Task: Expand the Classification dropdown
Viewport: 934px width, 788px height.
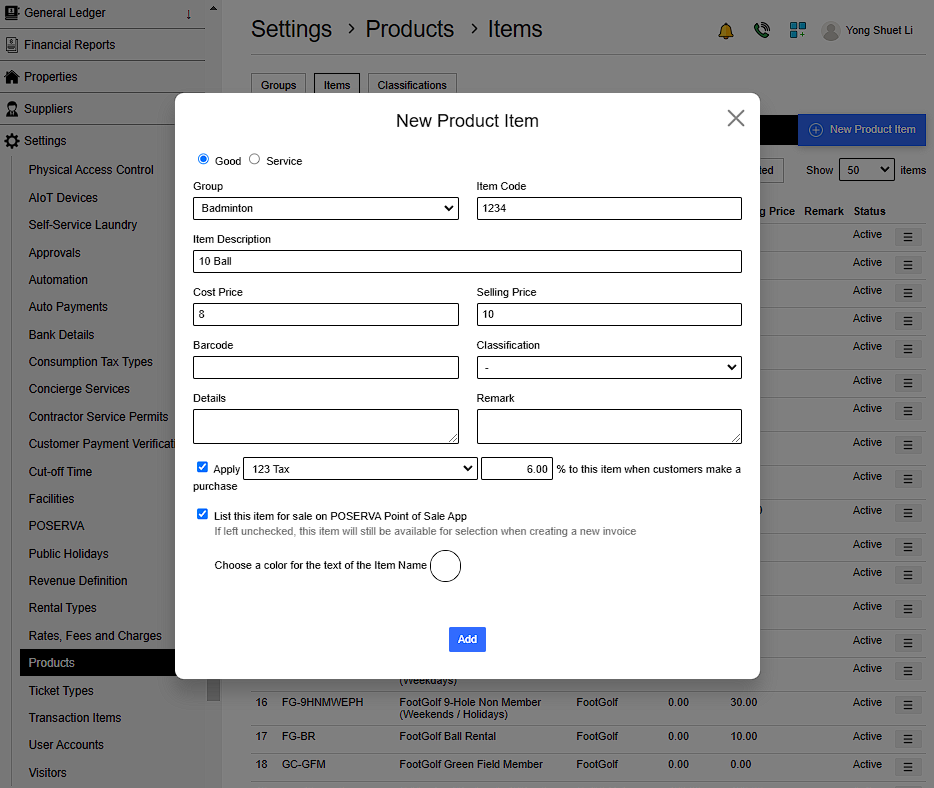Action: click(609, 368)
